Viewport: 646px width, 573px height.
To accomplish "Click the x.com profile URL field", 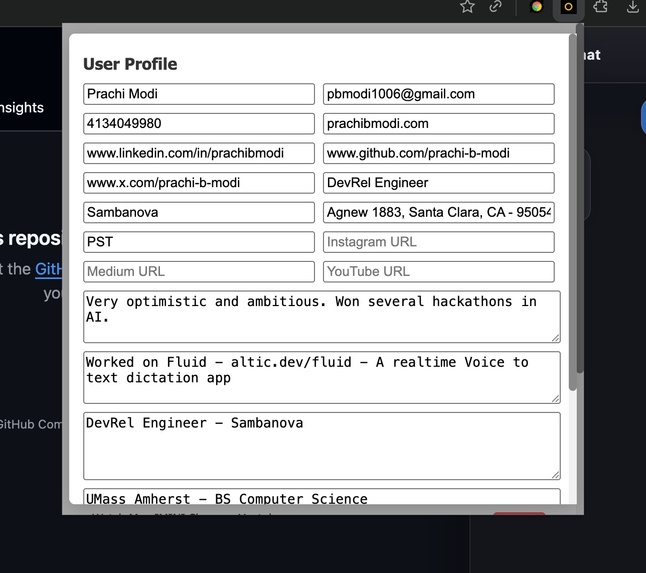I will click(199, 183).
